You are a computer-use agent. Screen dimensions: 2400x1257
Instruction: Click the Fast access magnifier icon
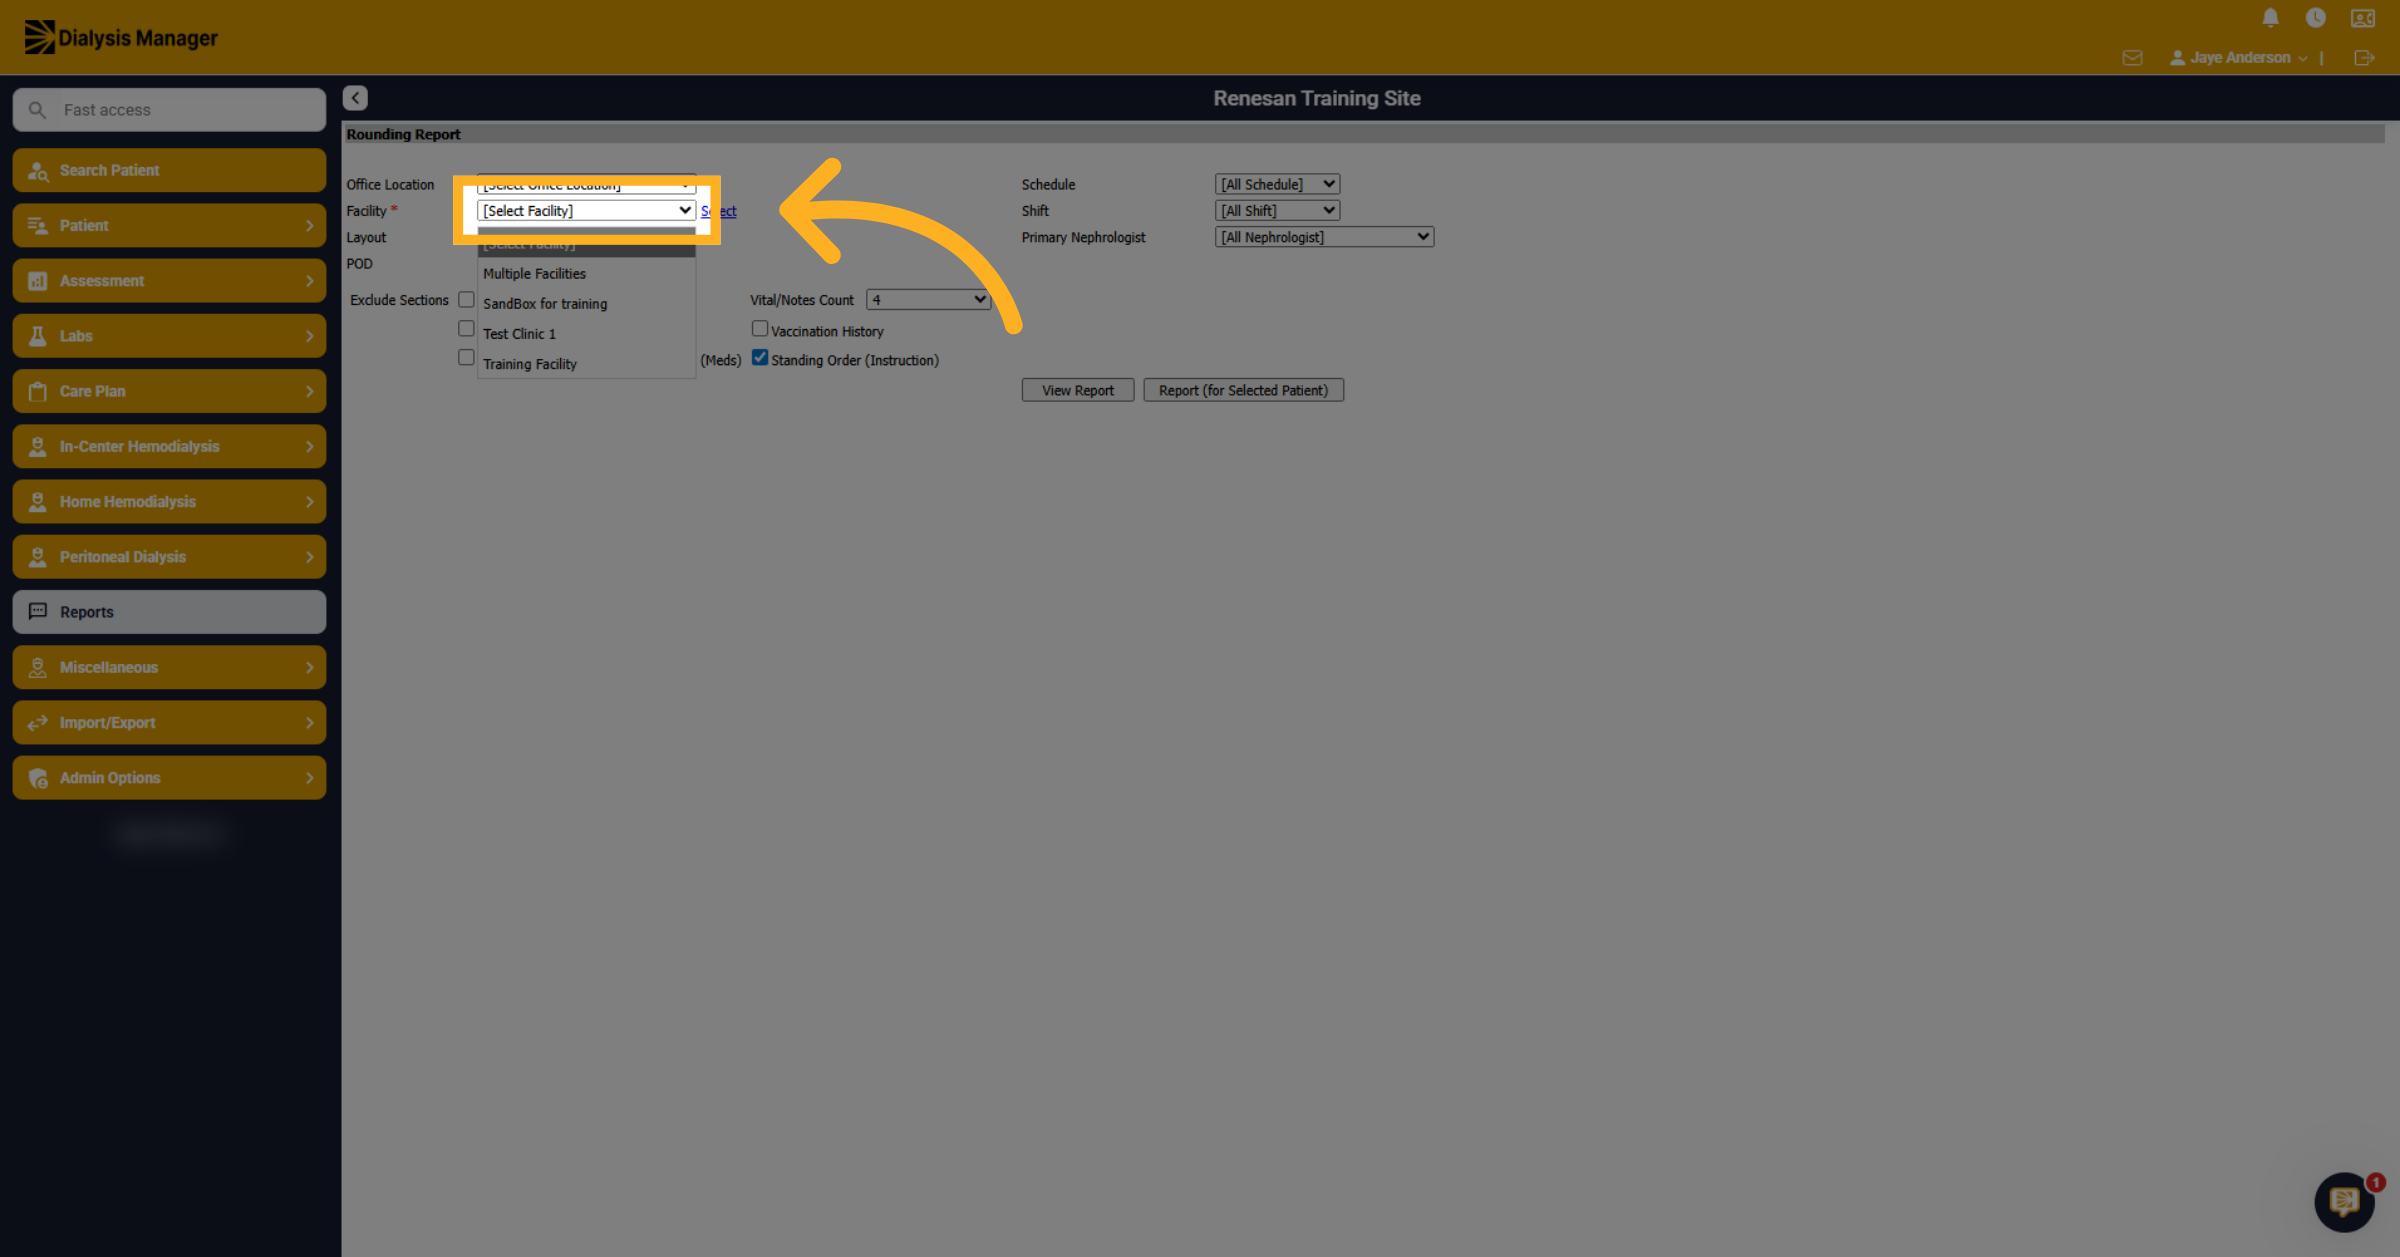coord(37,110)
